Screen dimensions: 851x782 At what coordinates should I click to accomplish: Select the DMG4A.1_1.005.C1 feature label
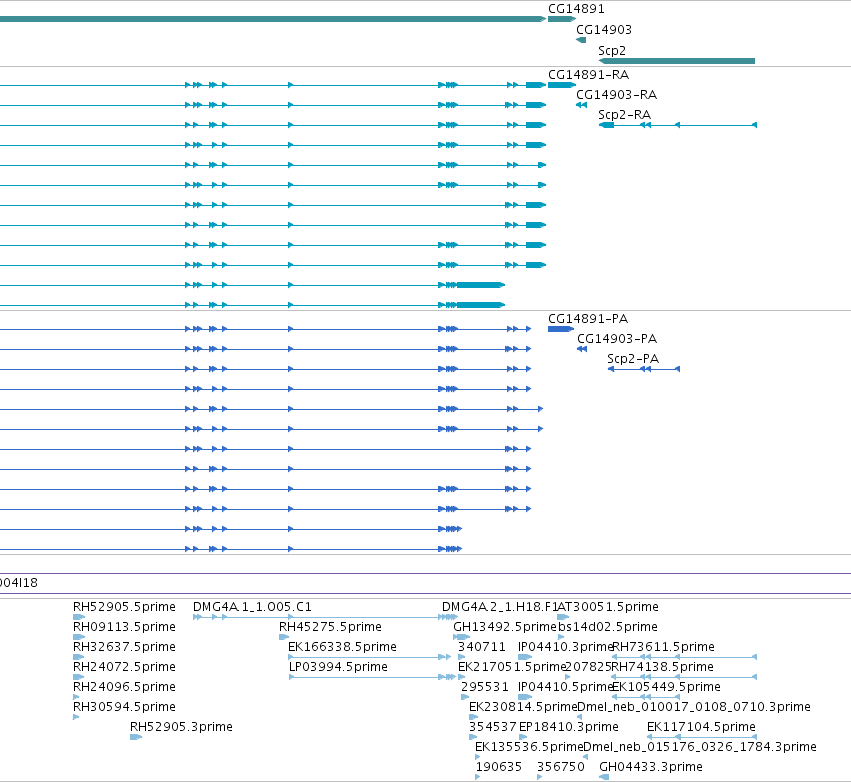pos(252,607)
